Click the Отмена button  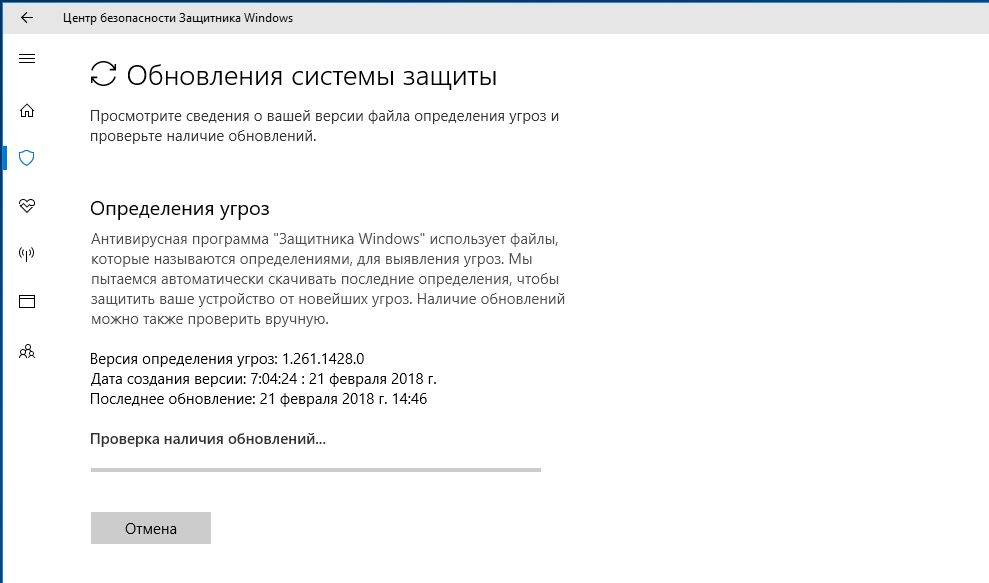point(151,528)
